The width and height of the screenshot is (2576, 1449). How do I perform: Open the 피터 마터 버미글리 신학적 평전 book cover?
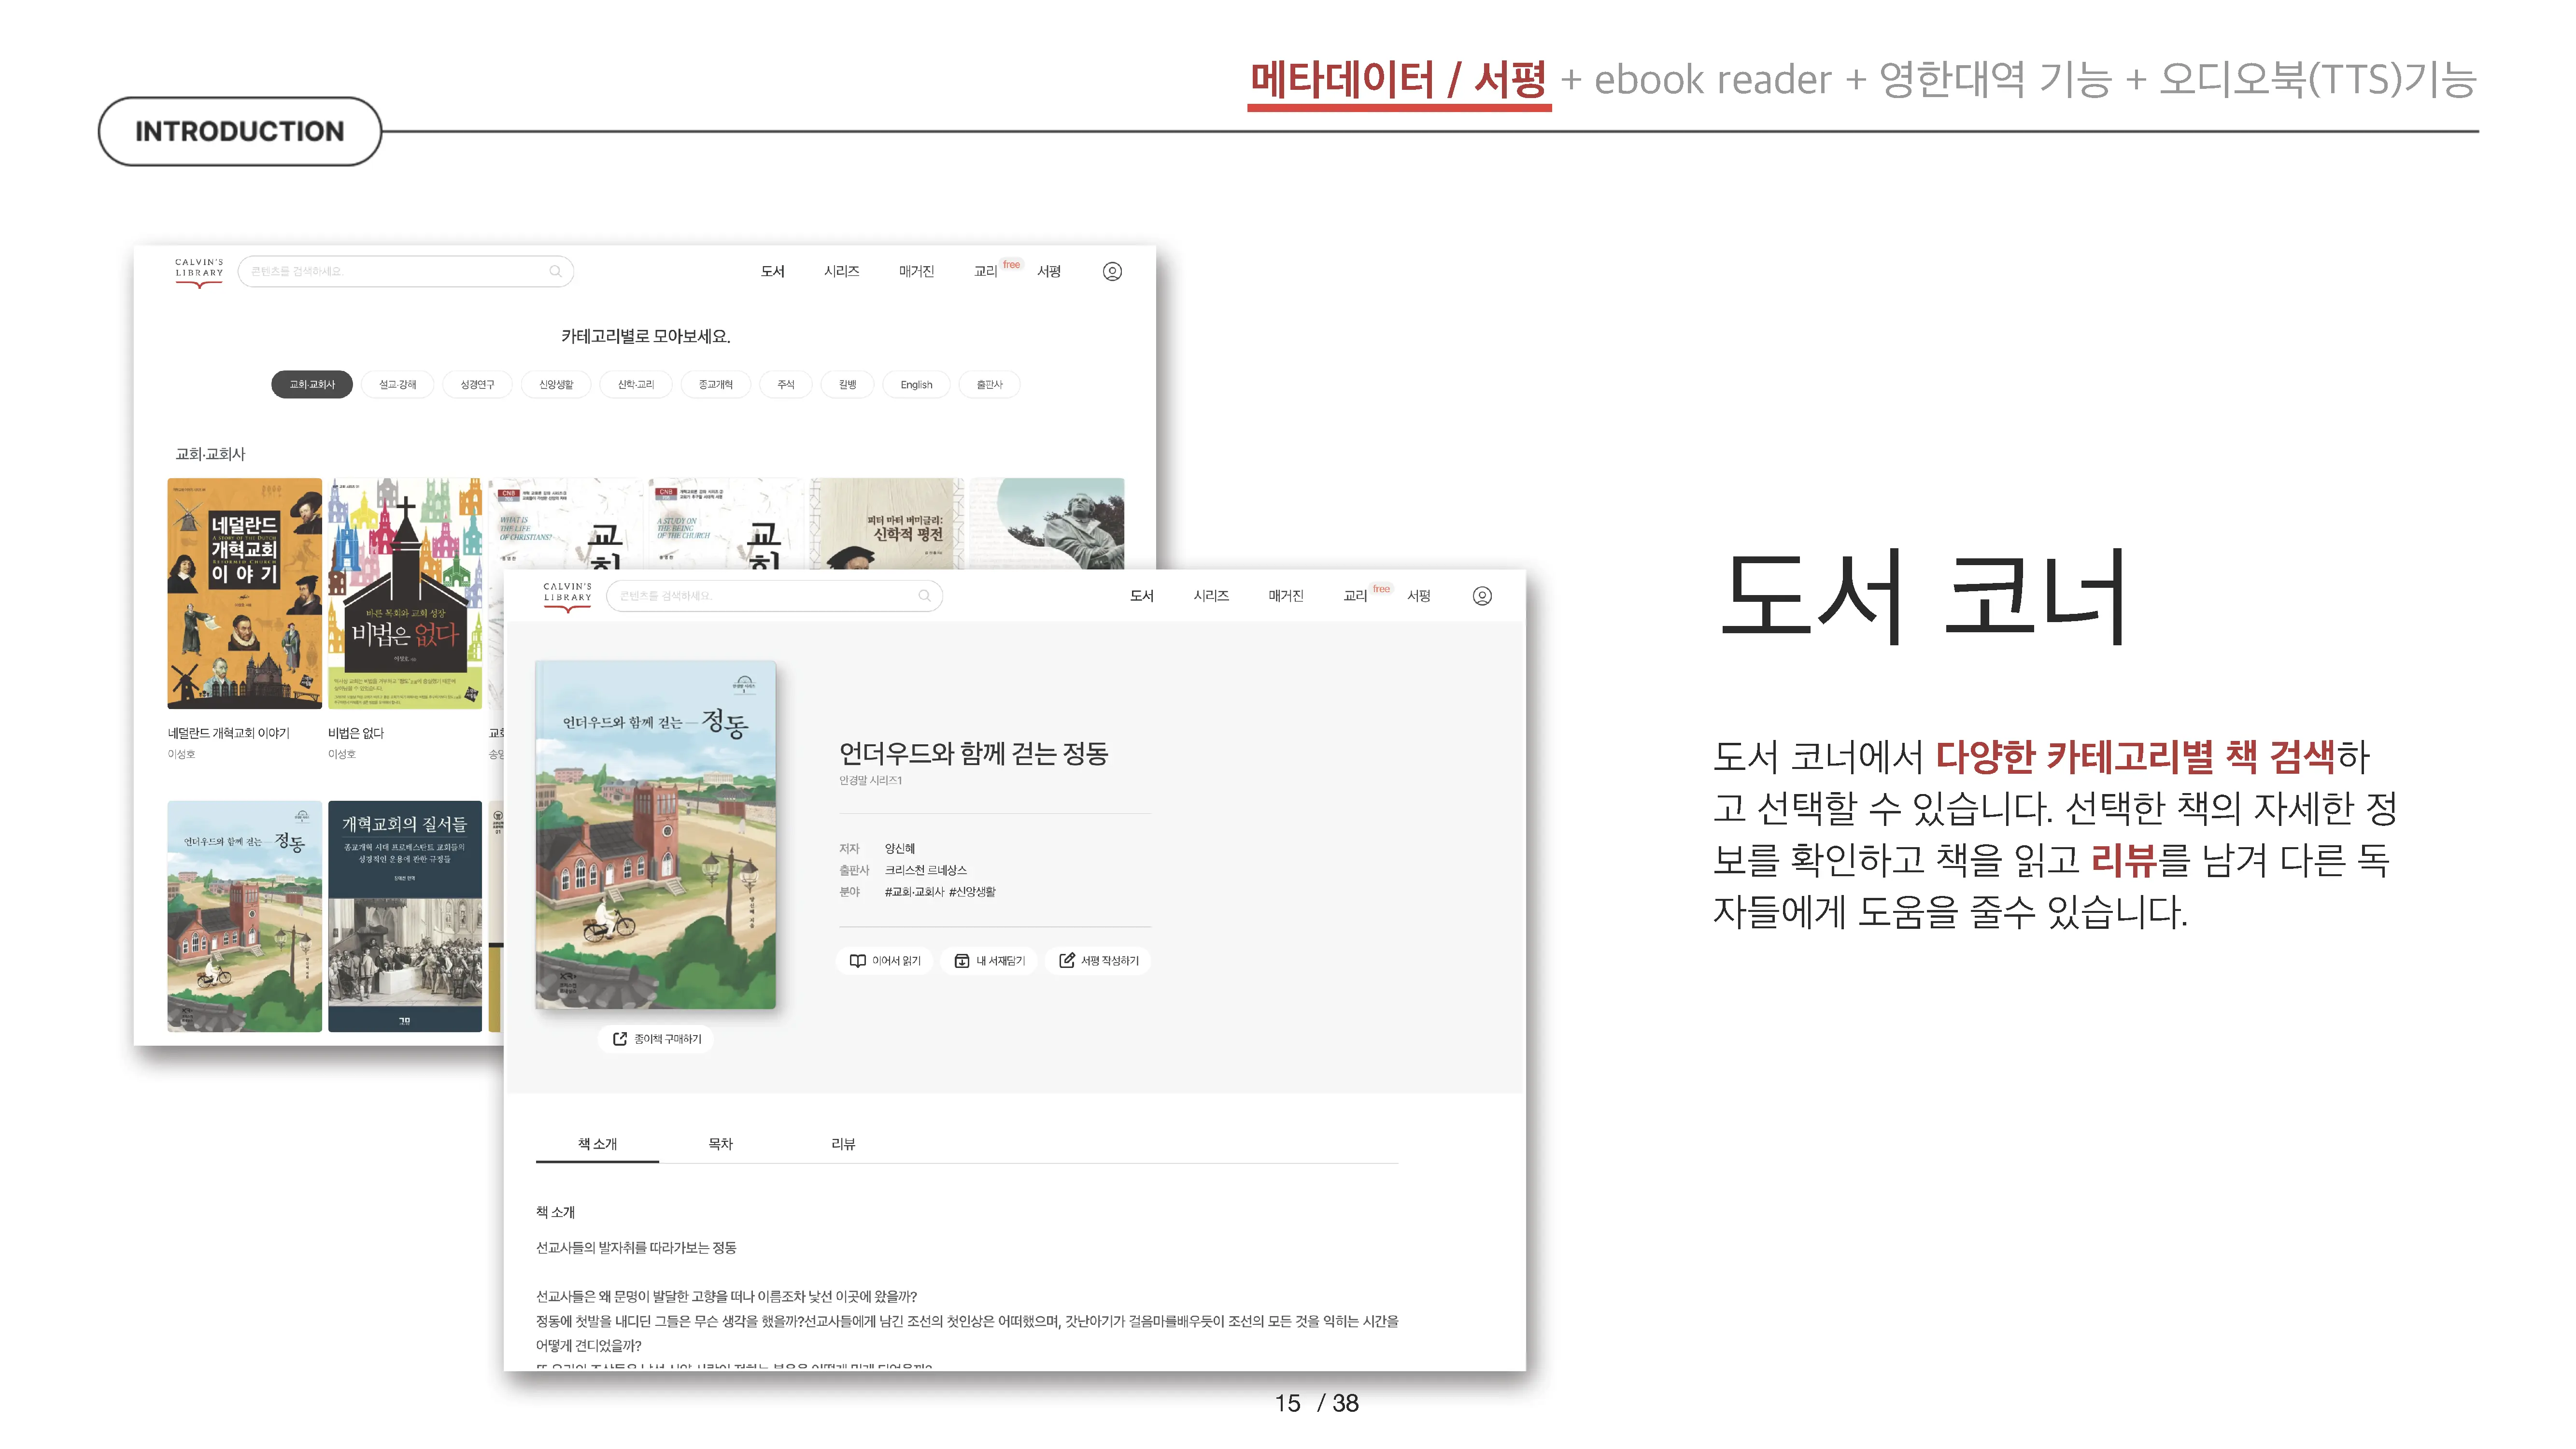[886, 523]
